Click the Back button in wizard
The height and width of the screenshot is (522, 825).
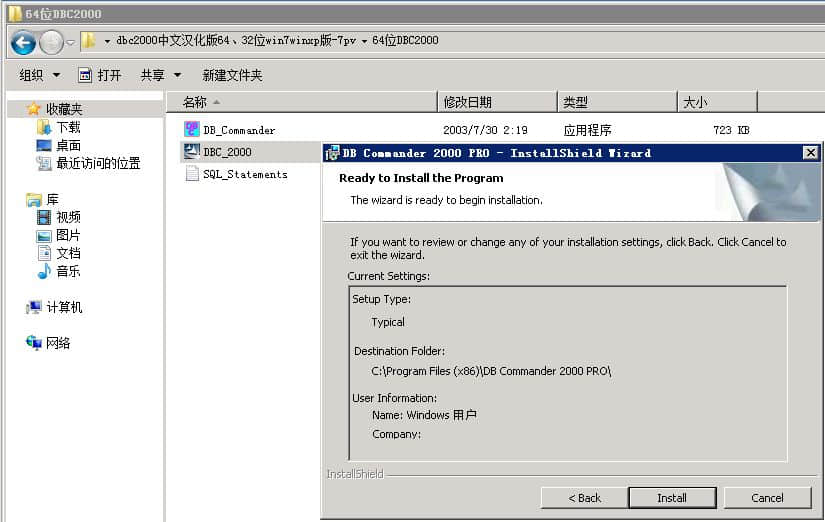point(584,498)
